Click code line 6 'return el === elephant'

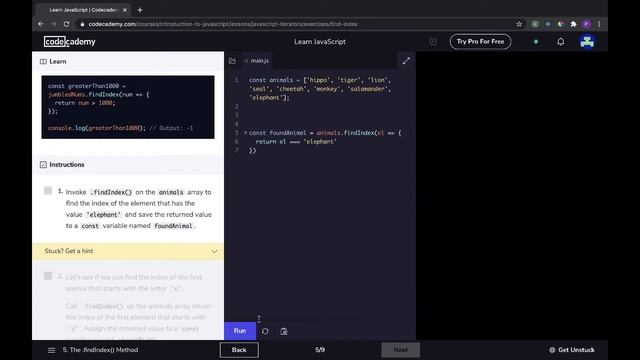coord(296,142)
